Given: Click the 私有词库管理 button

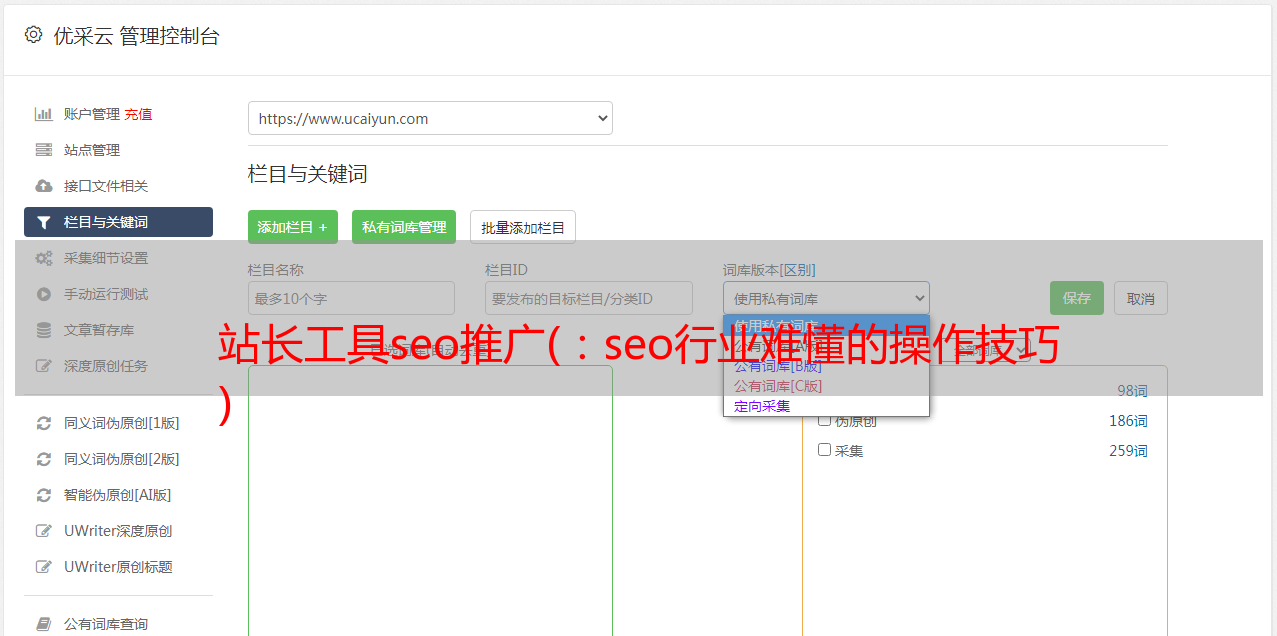Looking at the screenshot, I should click(x=404, y=227).
